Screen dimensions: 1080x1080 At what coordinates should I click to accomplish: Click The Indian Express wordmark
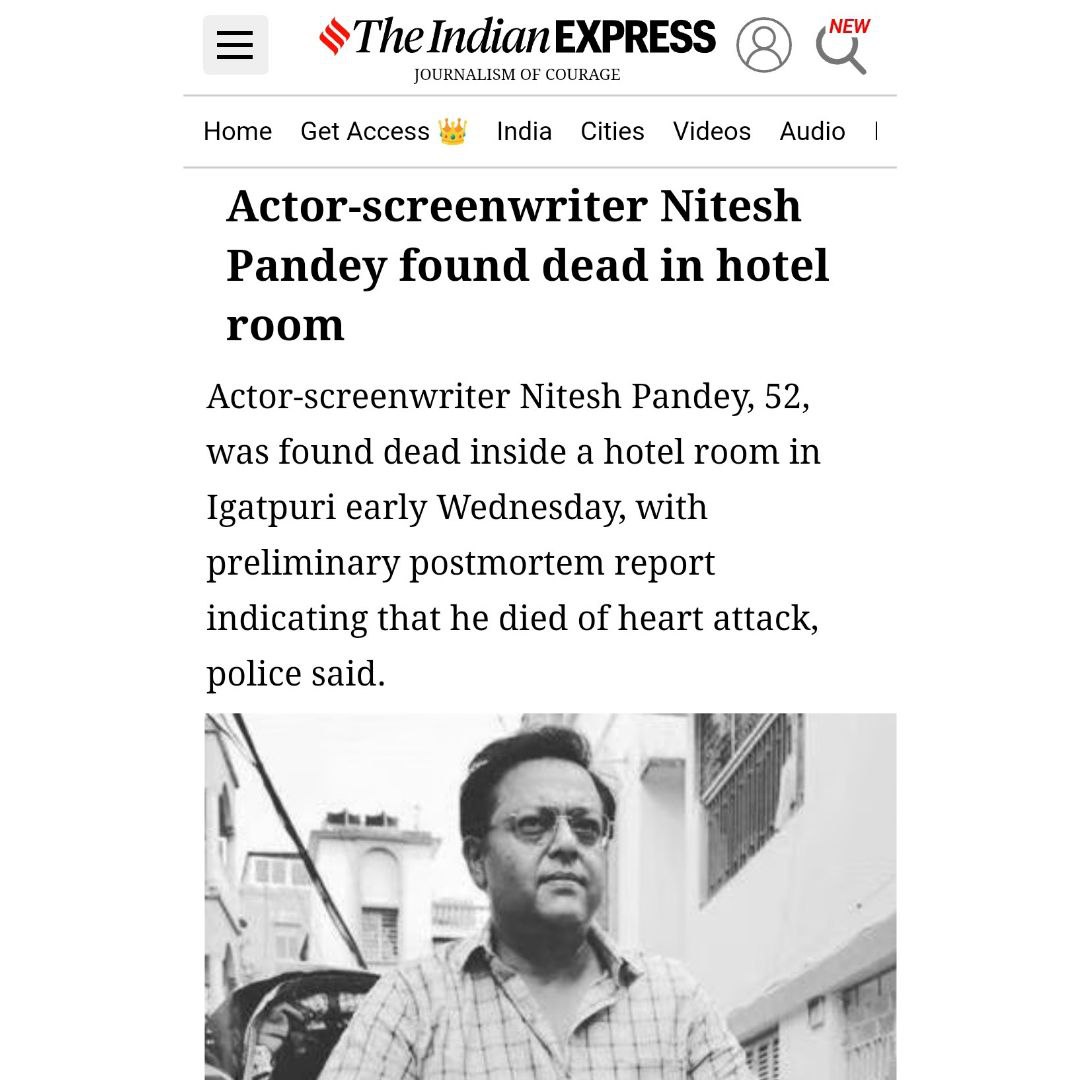(x=535, y=38)
